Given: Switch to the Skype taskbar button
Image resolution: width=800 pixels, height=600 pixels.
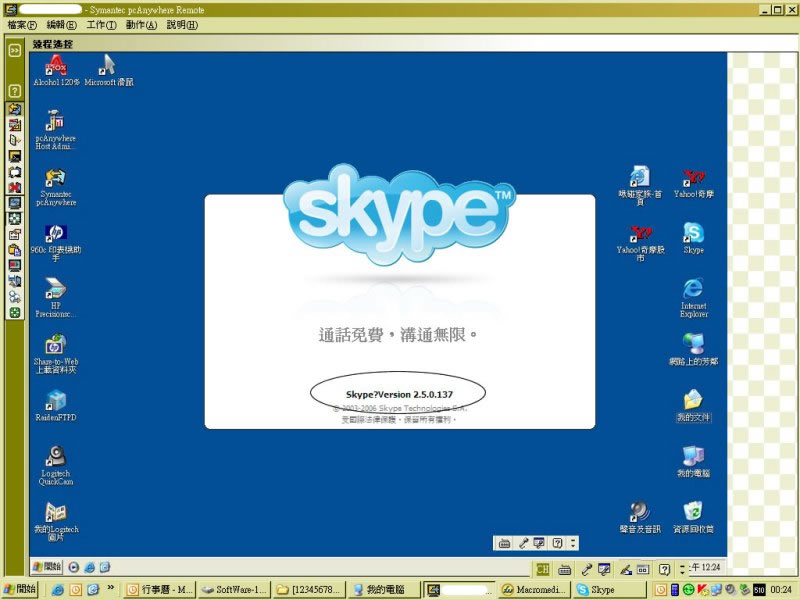Looking at the screenshot, I should tap(608, 590).
